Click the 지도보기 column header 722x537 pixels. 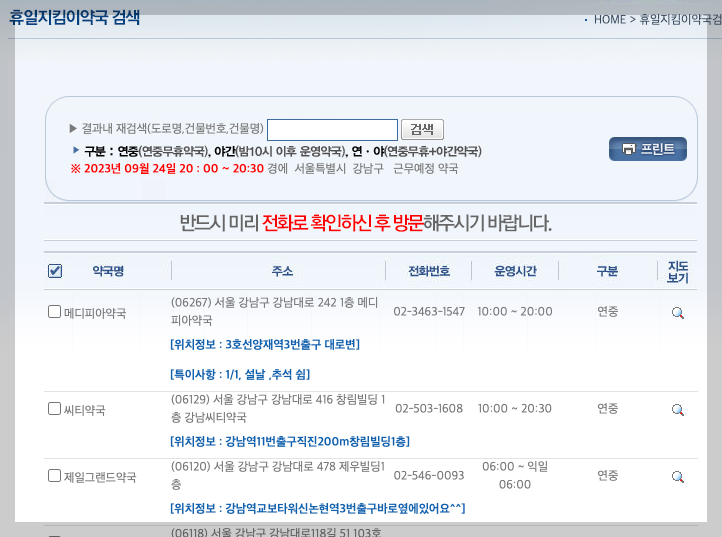coord(678,272)
